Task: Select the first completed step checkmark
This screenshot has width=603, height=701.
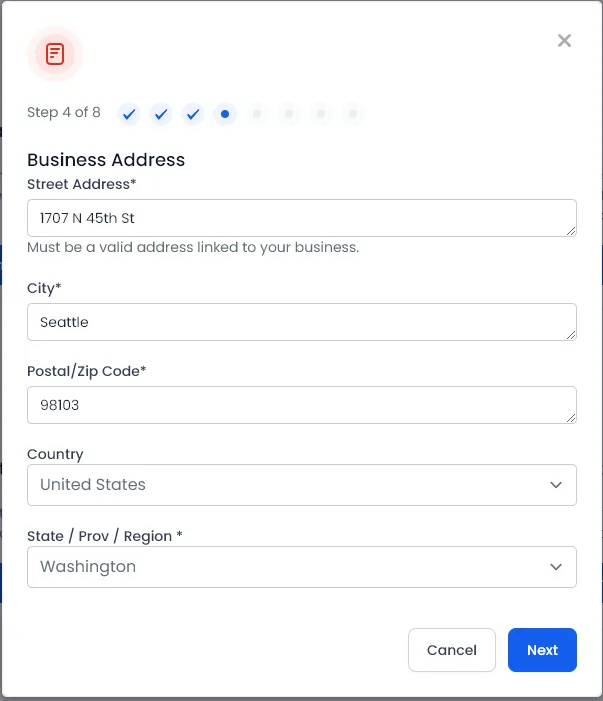Action: tap(129, 114)
